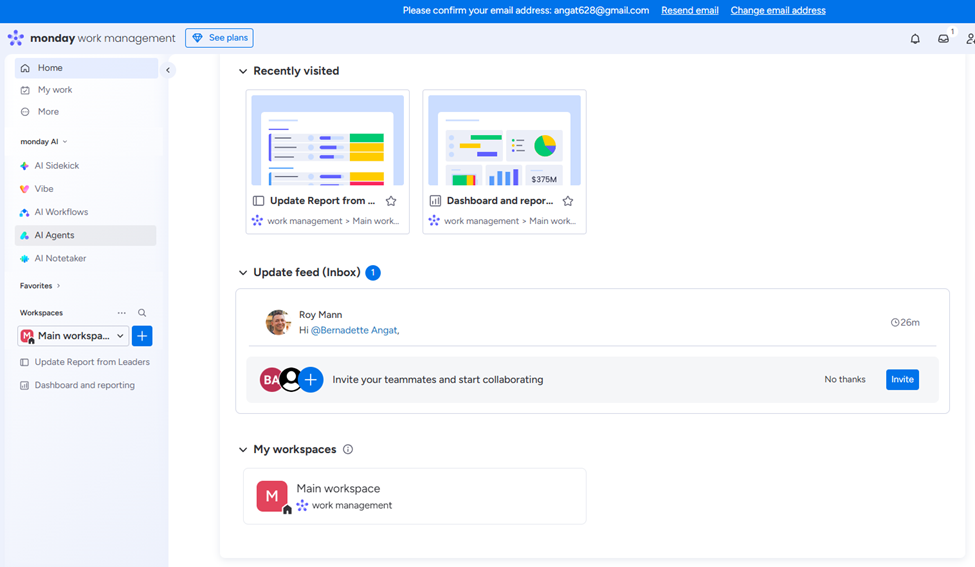Open the Update Report from Leaders thumbnail

click(x=328, y=141)
